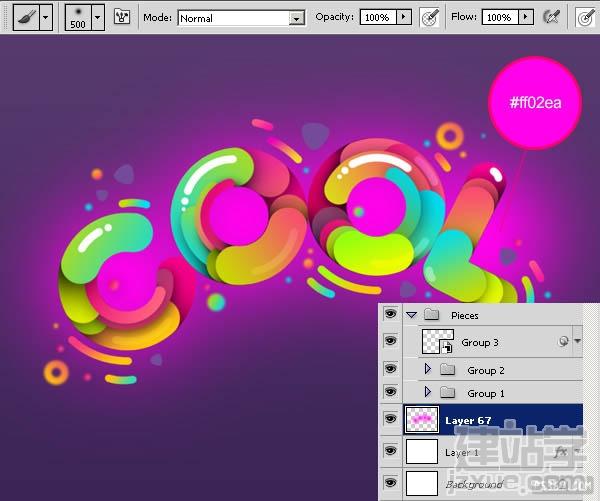Select the Group 1 folder icon

click(447, 392)
